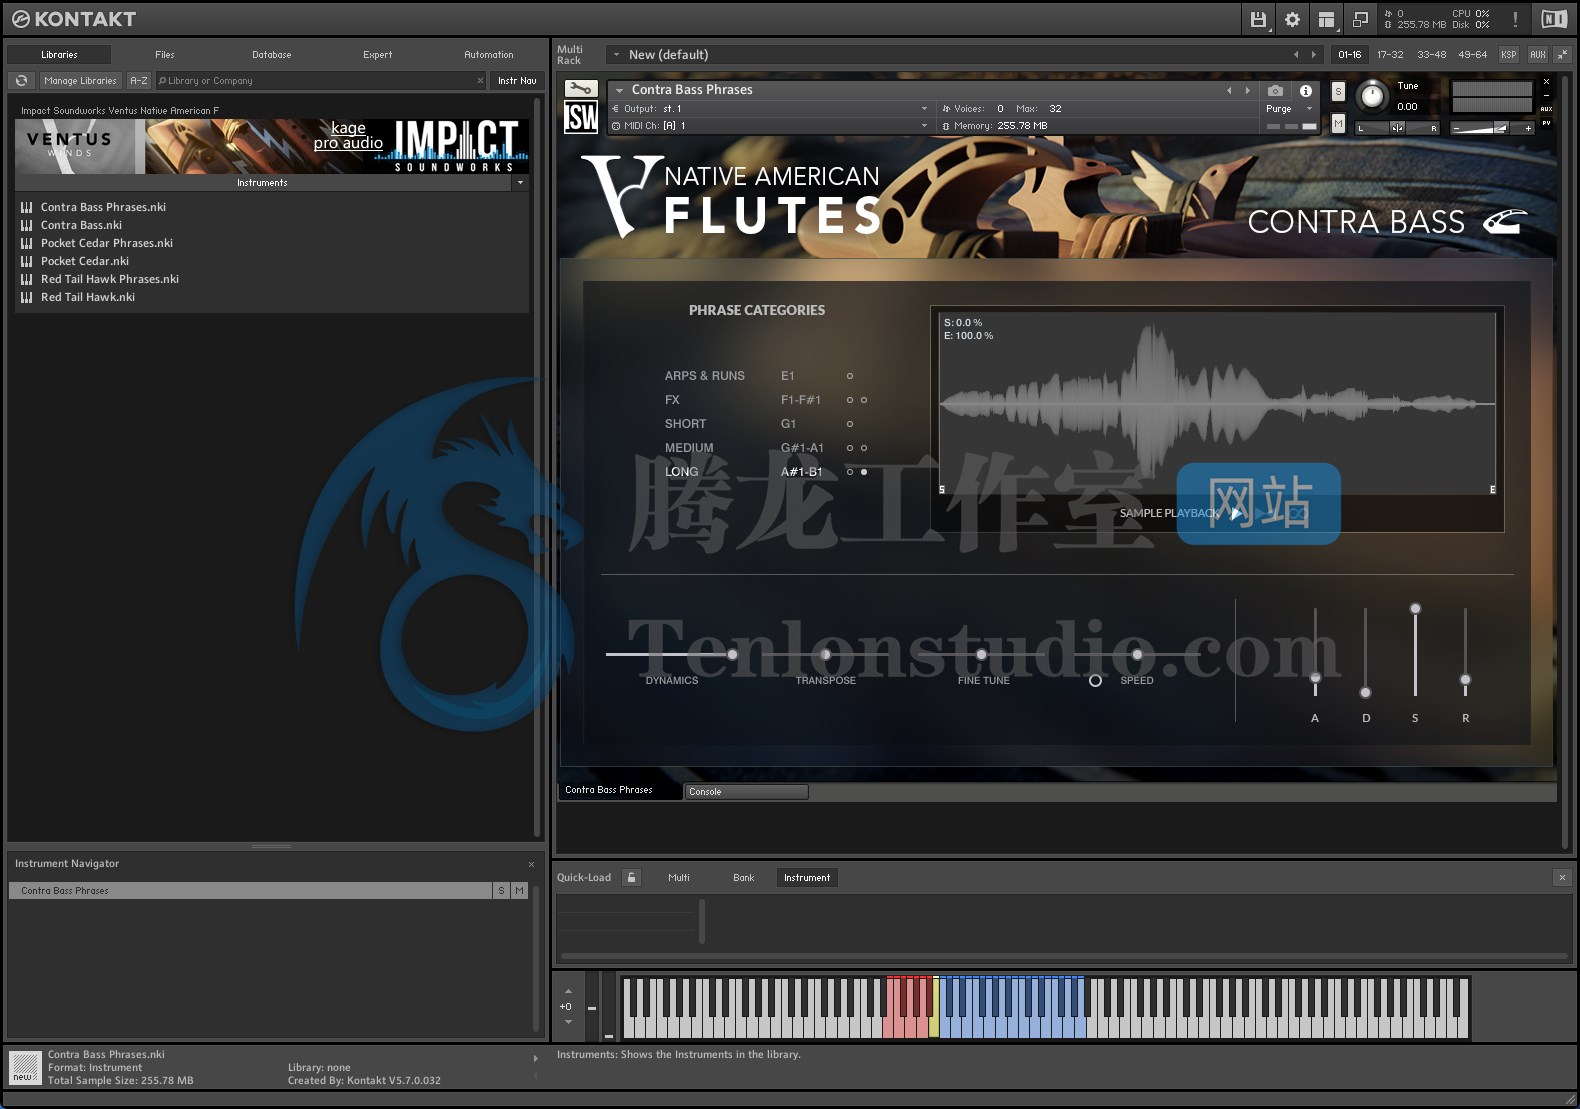Shift keyboard octave down arrow

[568, 1022]
